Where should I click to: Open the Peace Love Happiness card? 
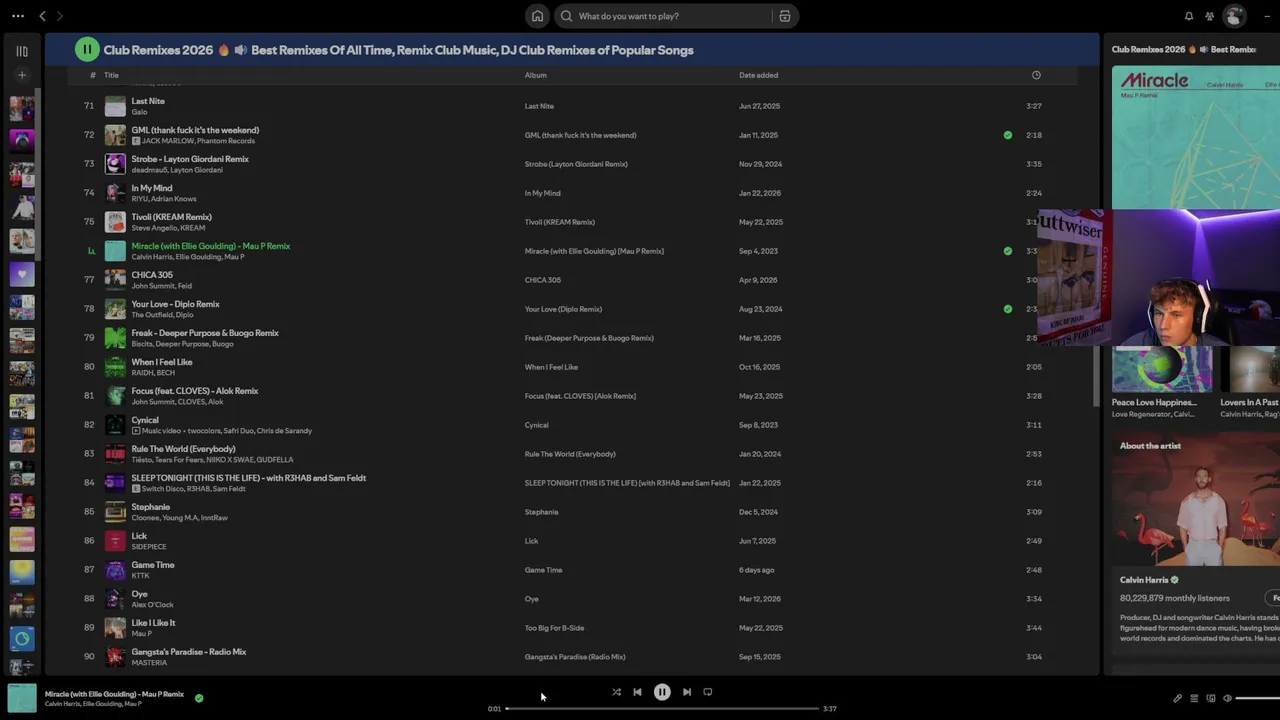point(1162,381)
